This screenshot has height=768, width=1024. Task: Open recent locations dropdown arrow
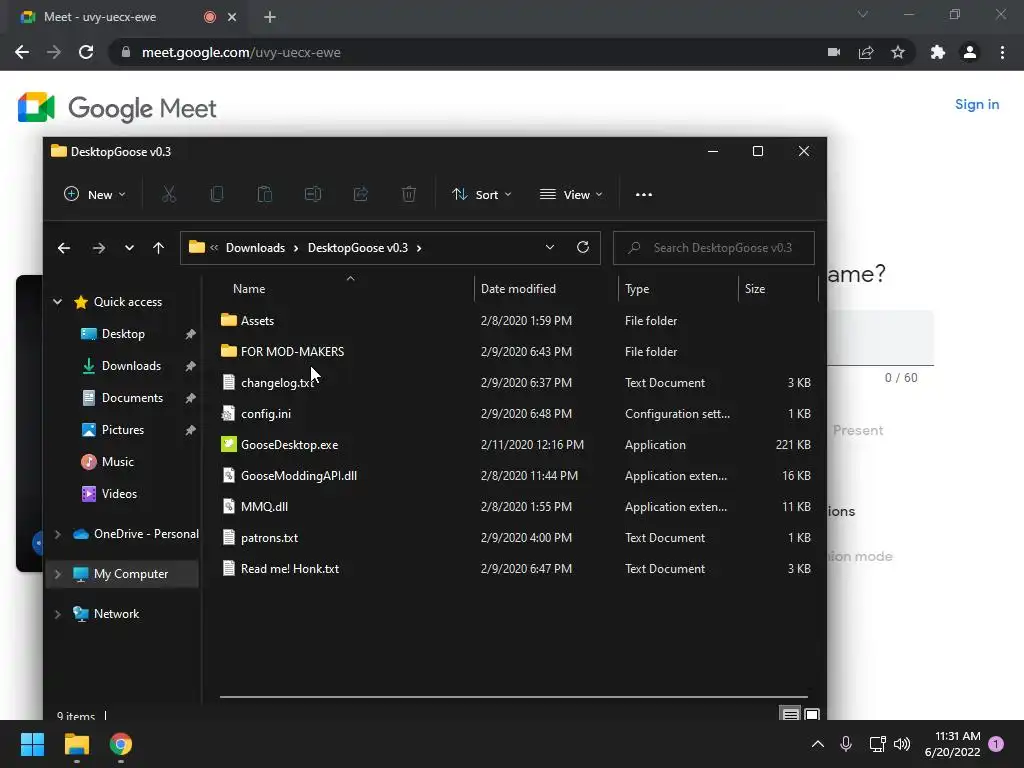point(129,248)
